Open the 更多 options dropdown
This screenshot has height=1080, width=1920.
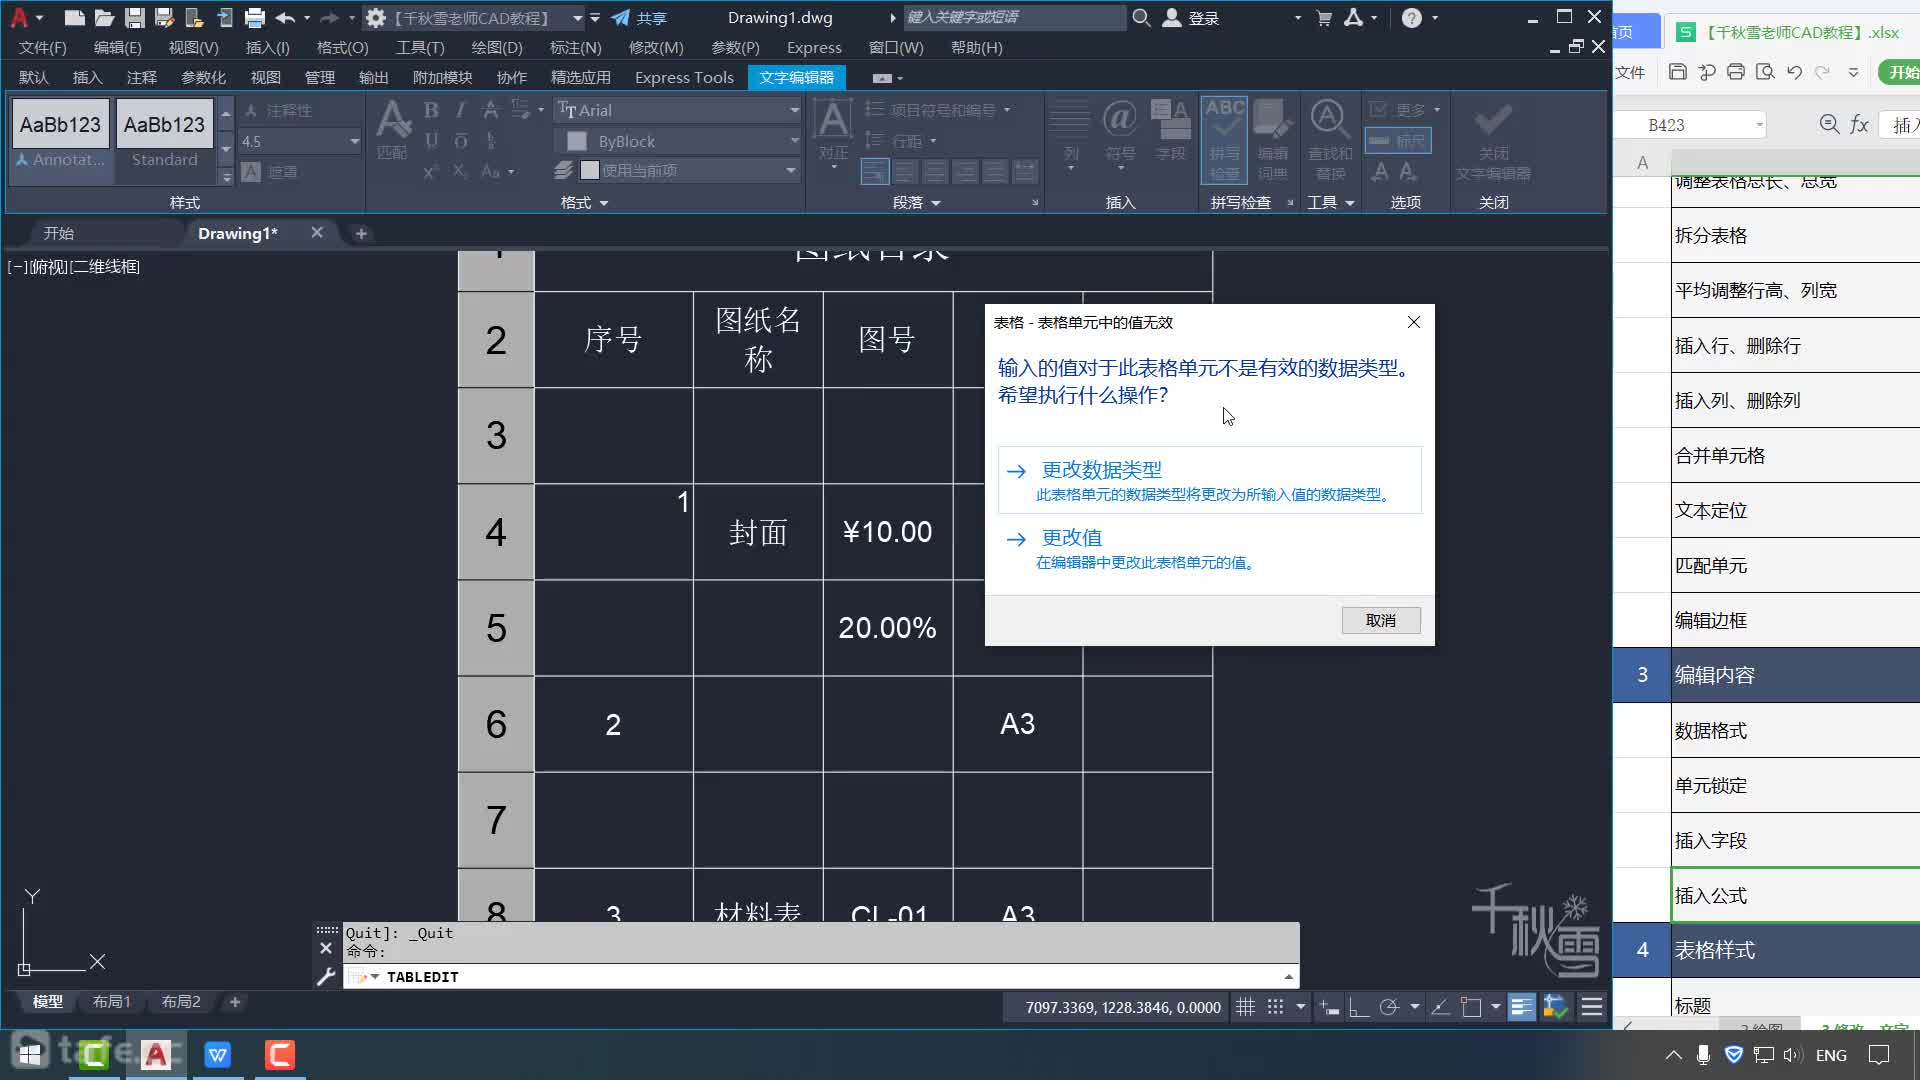tap(1404, 110)
